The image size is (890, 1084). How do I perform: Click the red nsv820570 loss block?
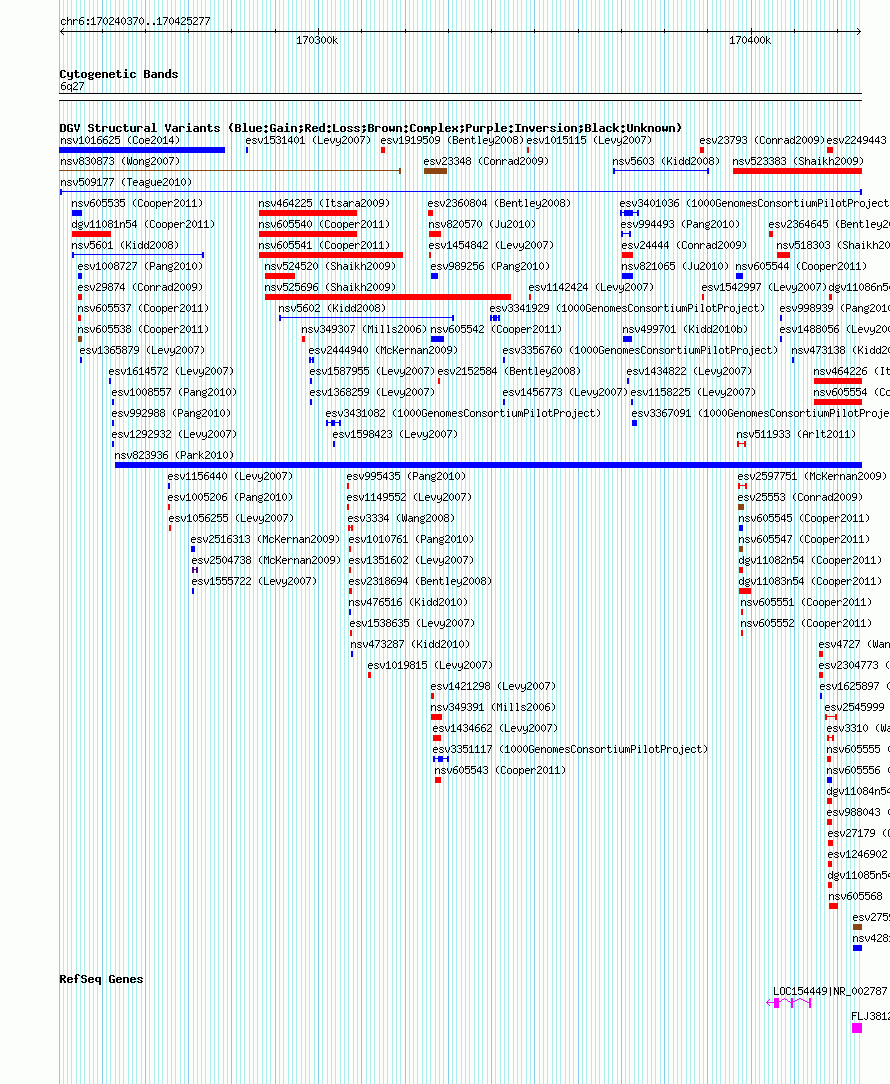[435, 234]
